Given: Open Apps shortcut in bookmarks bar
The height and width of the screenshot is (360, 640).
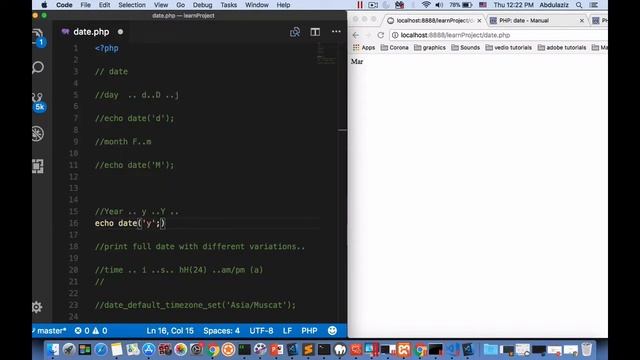Looking at the screenshot, I should 364,47.
